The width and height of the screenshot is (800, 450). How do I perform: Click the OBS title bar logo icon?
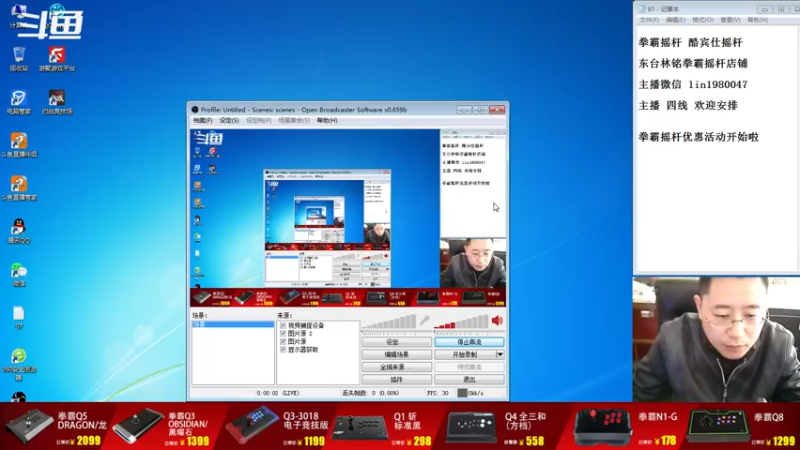click(195, 110)
